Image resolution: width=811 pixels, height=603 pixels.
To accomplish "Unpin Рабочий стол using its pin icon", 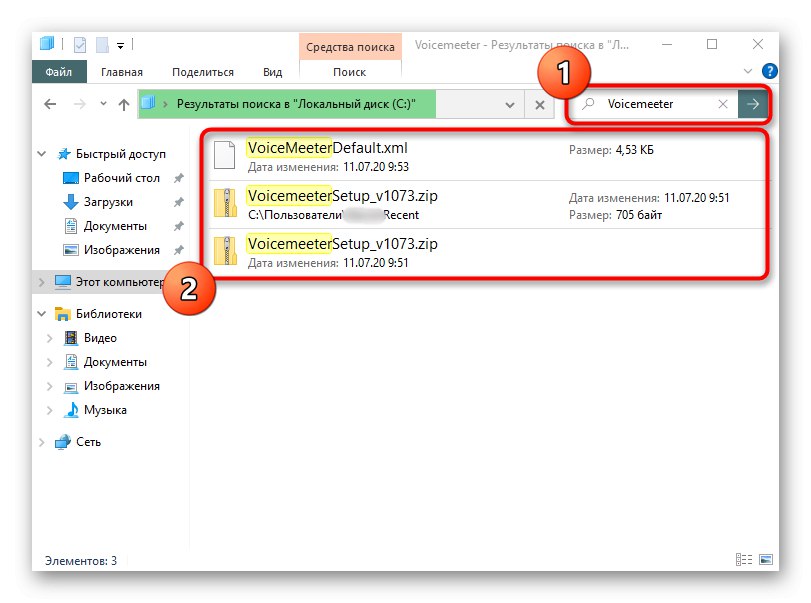I will click(x=179, y=178).
